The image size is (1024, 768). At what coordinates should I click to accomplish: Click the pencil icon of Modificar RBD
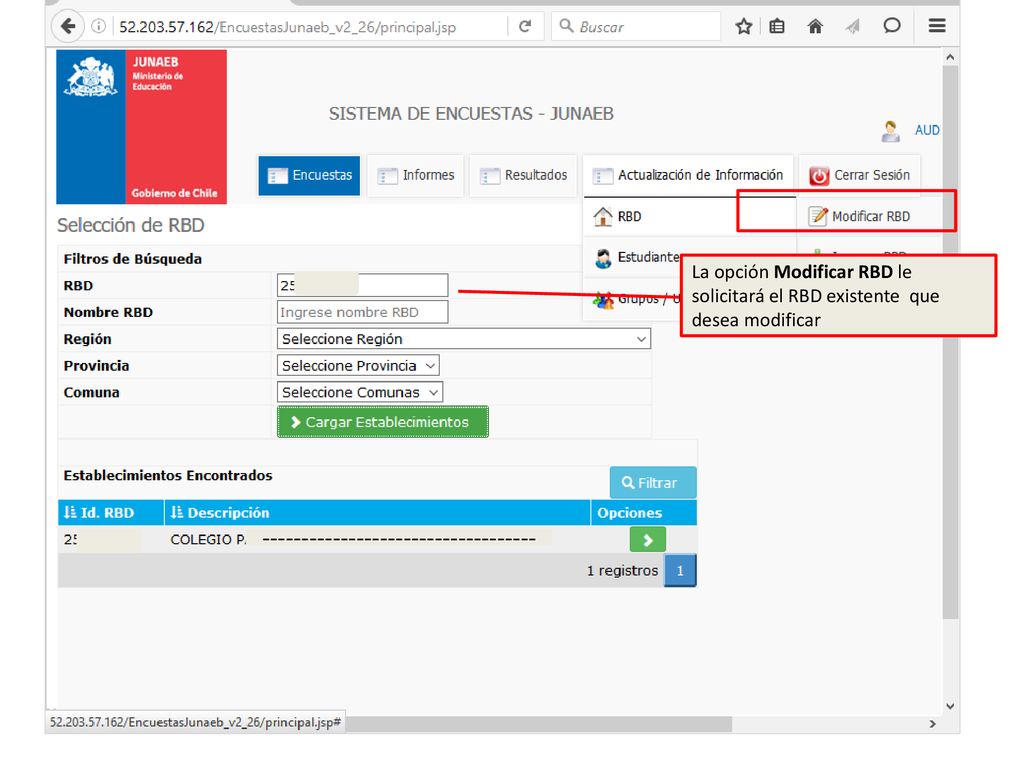pos(818,216)
